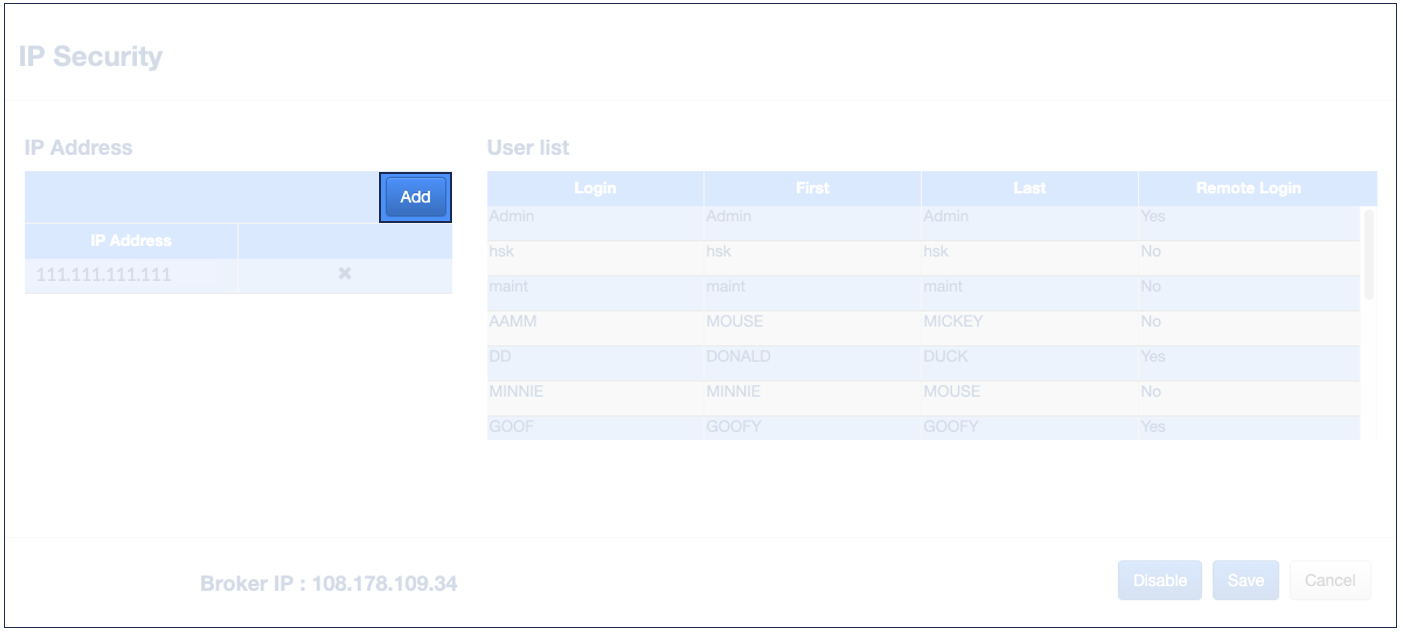Click the Yes value for DONALD DUCK
1403x632 pixels.
tap(1153, 357)
